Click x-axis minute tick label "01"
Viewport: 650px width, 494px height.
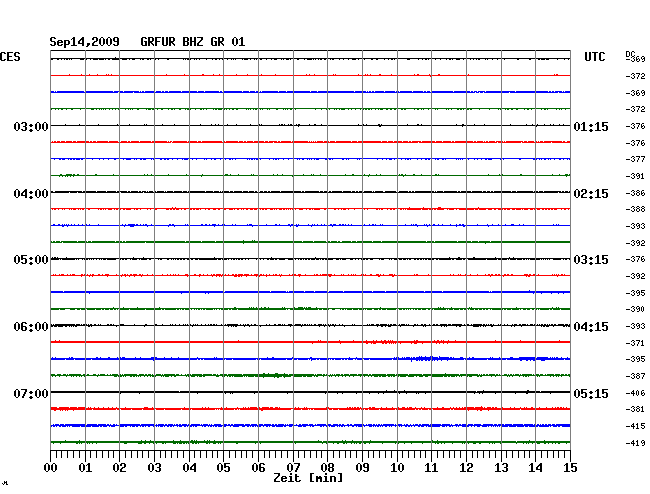[x=85, y=468]
